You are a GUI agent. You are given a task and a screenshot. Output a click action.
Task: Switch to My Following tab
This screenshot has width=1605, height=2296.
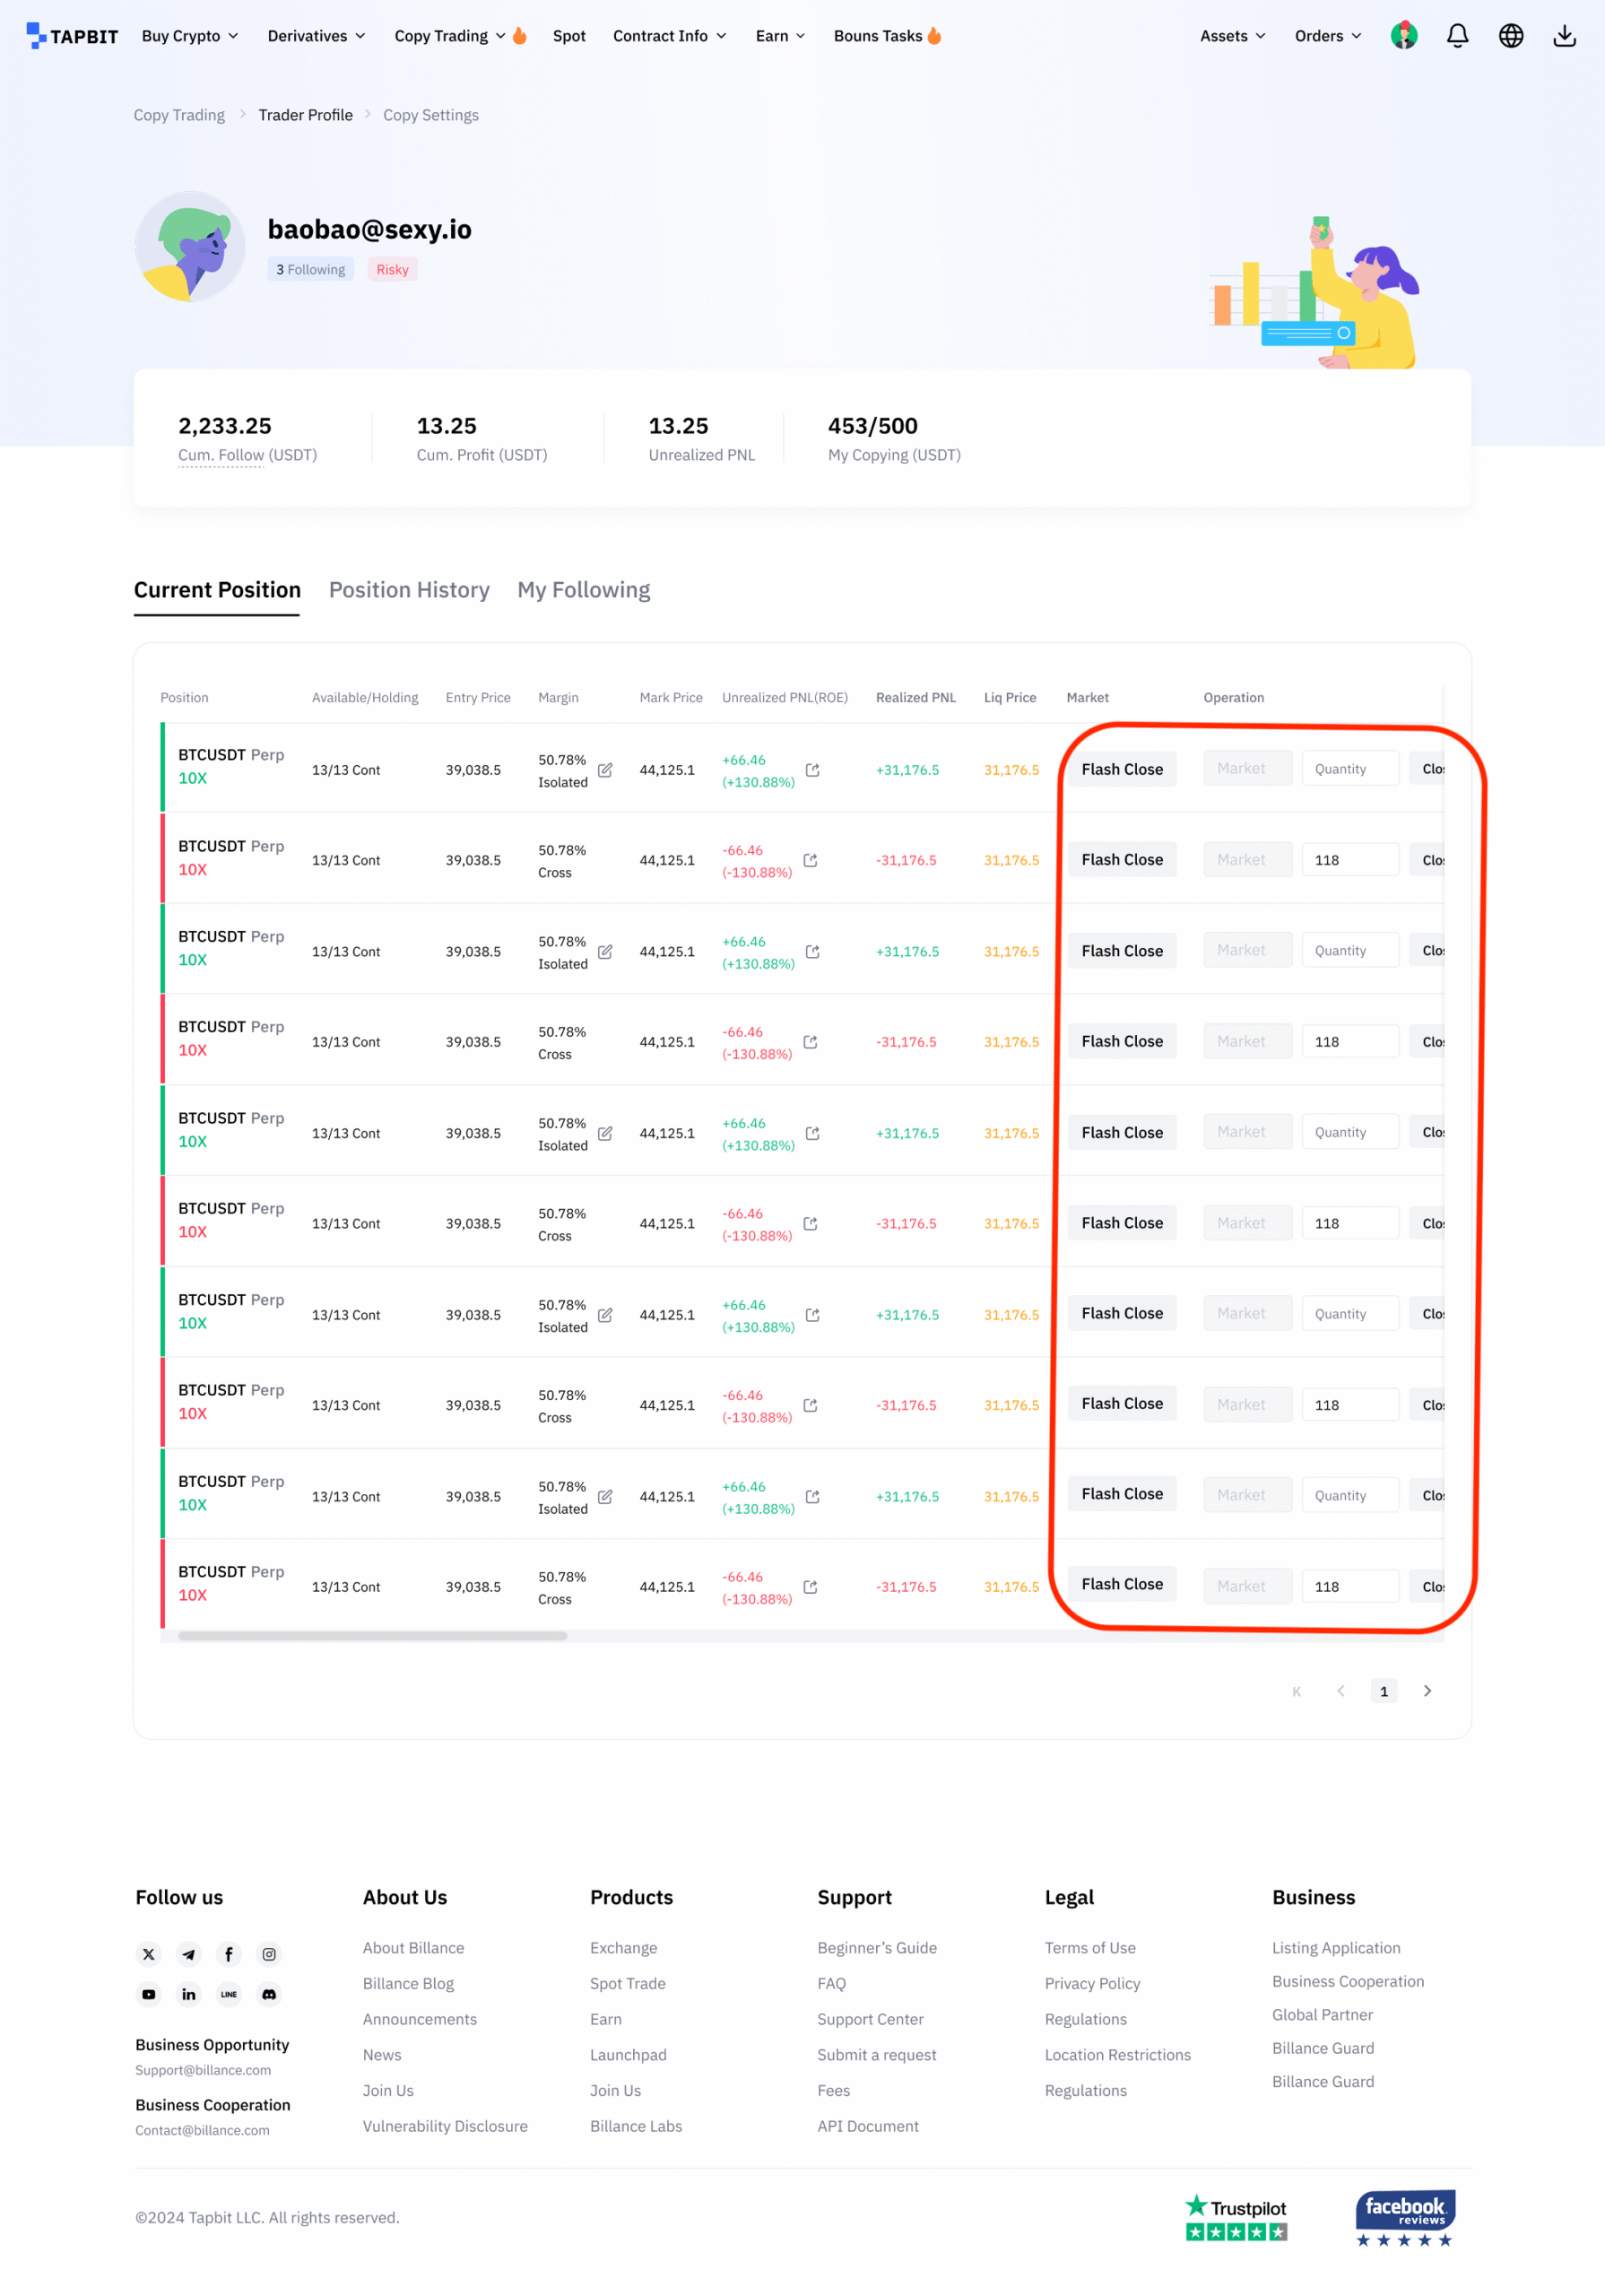coord(583,590)
